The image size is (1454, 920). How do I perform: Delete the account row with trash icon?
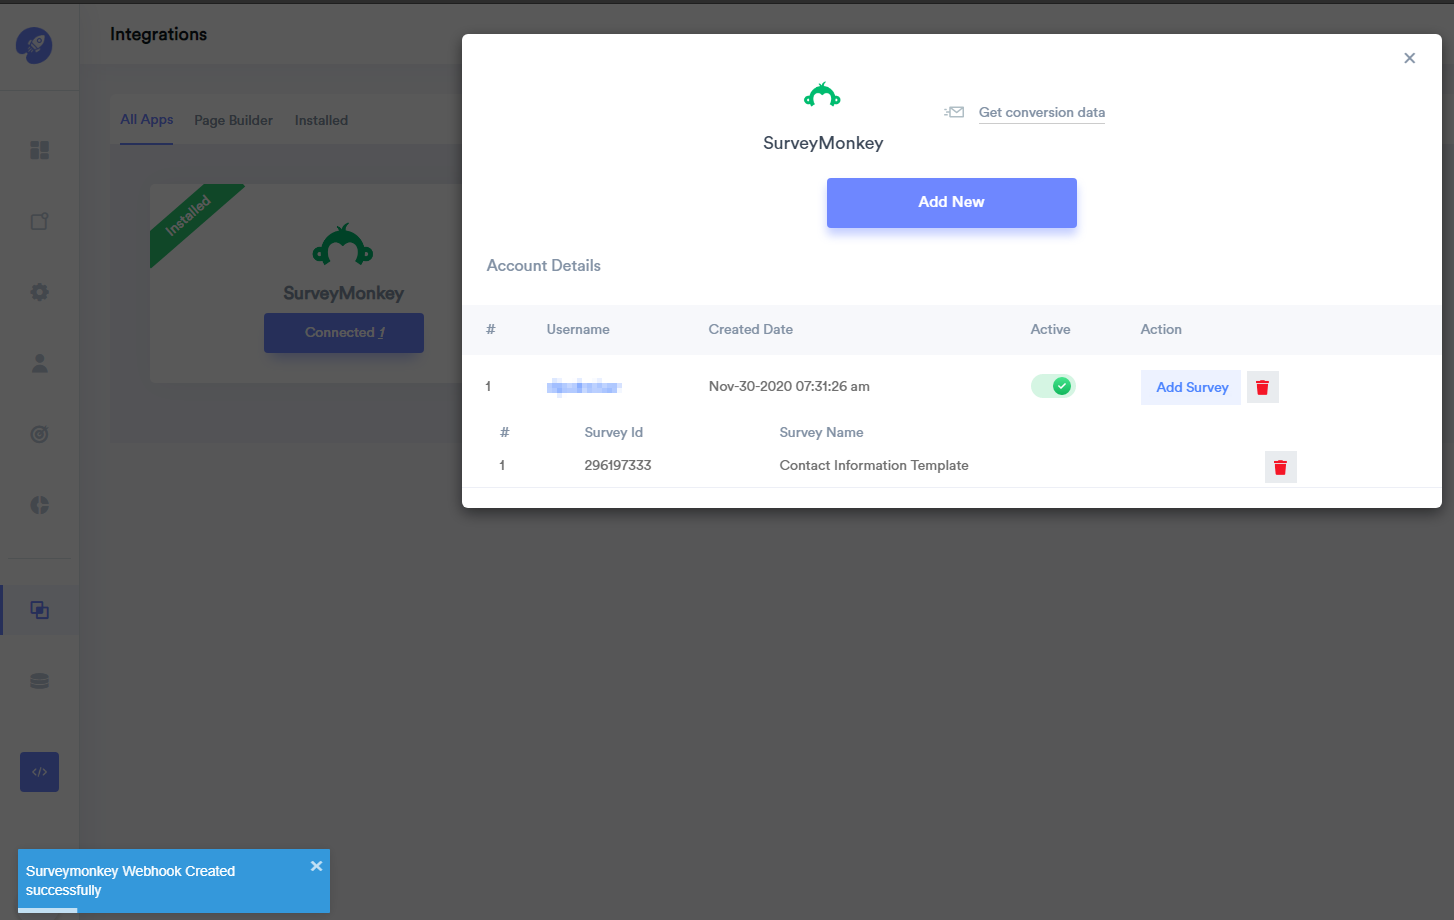1262,387
